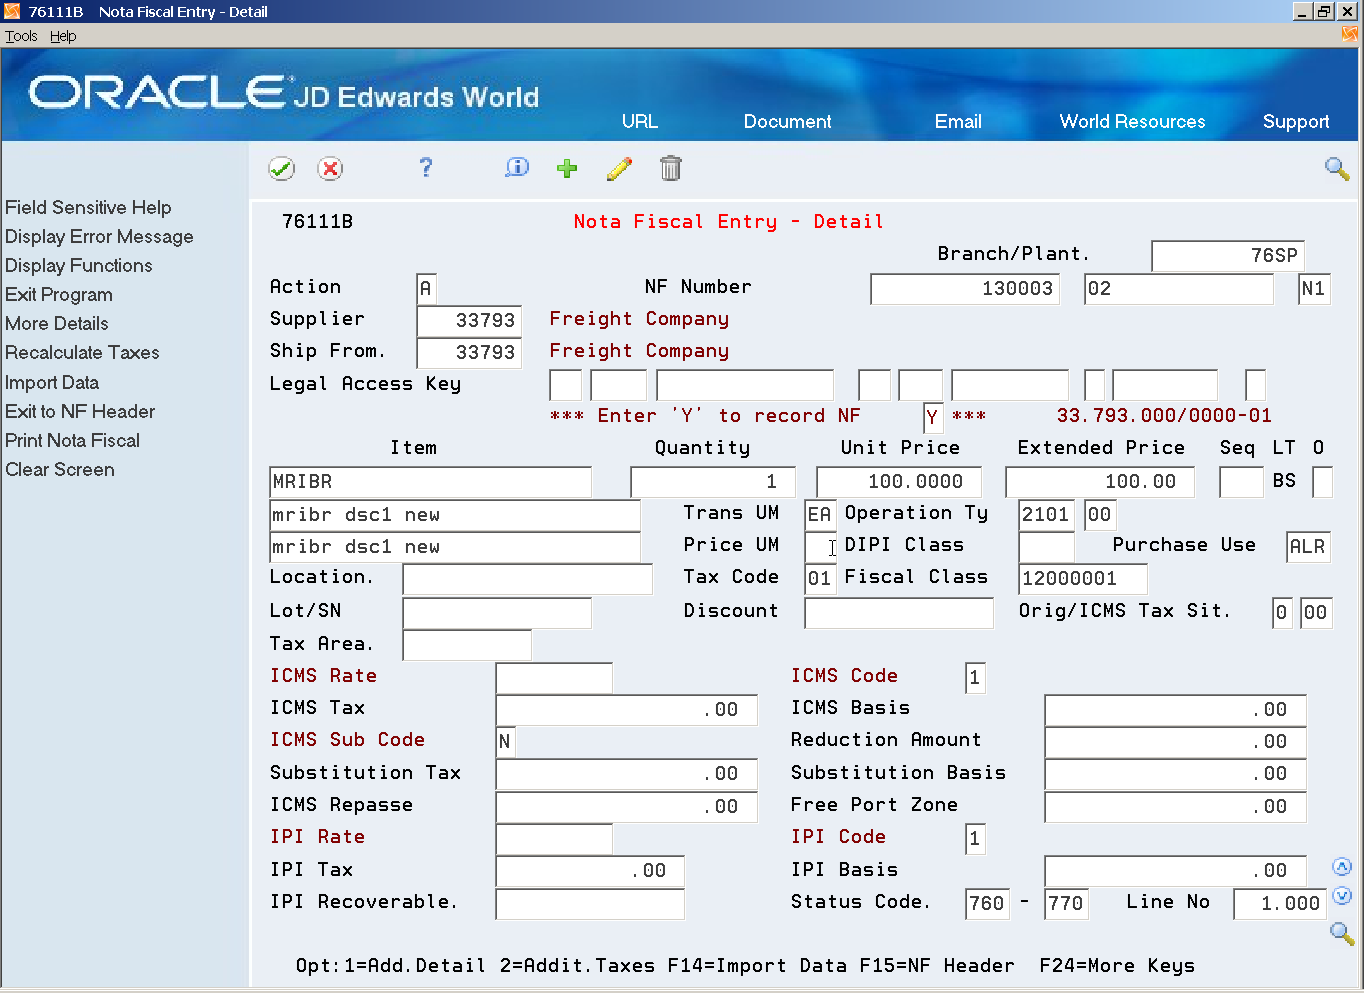Click the magnifier icon in the top right
1364x993 pixels.
[1336, 169]
